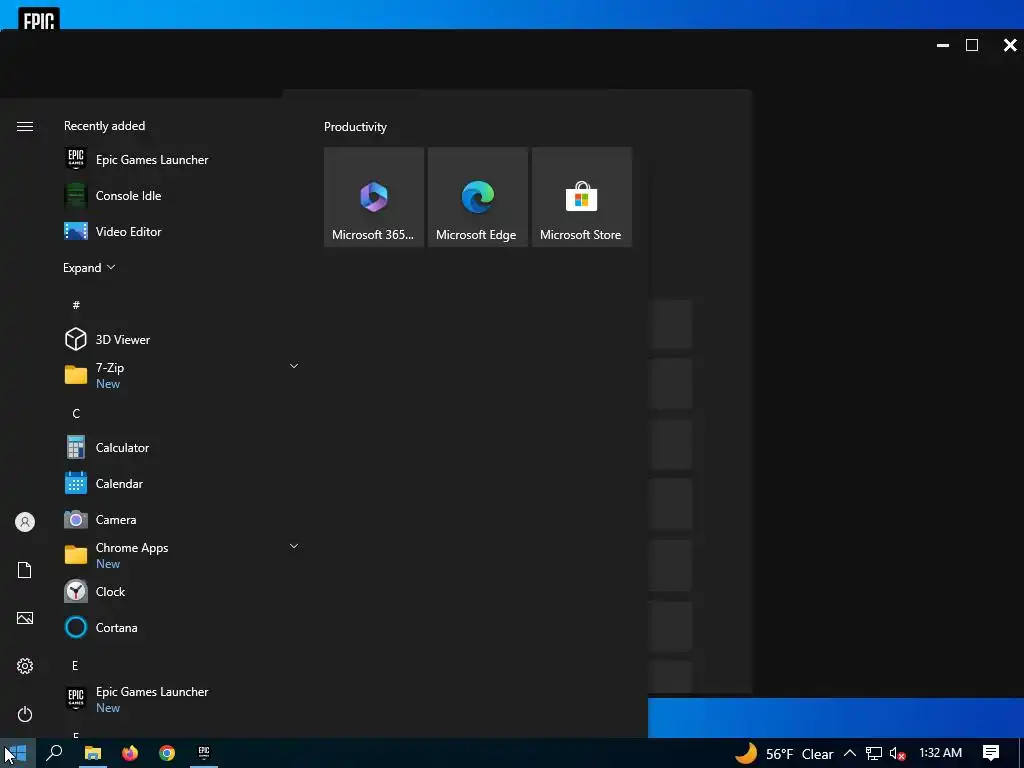Click the # letter header

76,305
